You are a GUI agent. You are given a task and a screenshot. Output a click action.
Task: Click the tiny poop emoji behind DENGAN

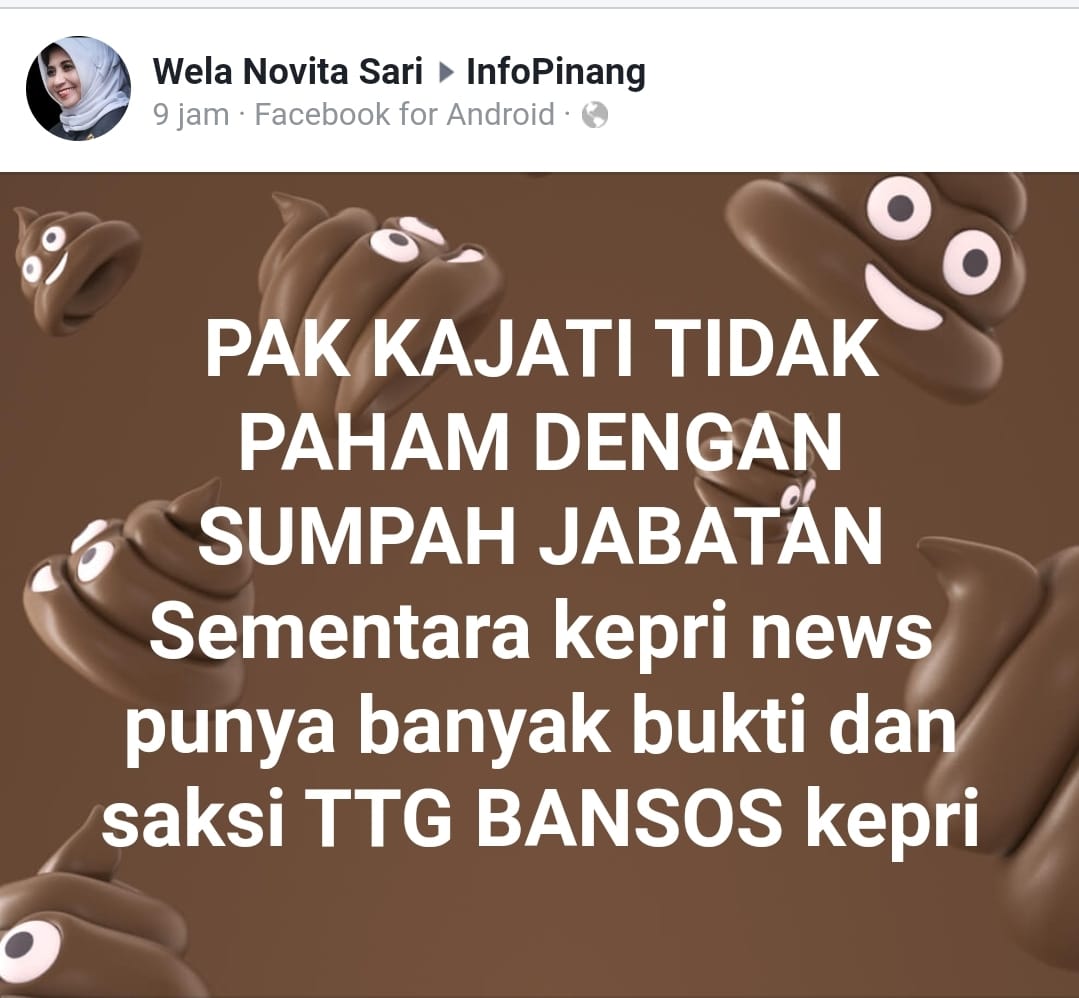point(757,485)
